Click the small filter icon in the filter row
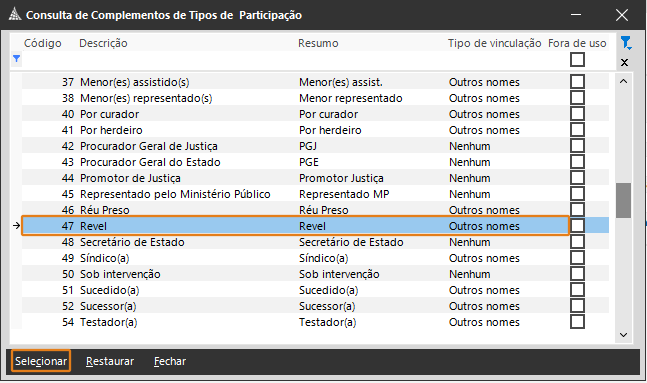This screenshot has height=383, width=647. (17, 59)
